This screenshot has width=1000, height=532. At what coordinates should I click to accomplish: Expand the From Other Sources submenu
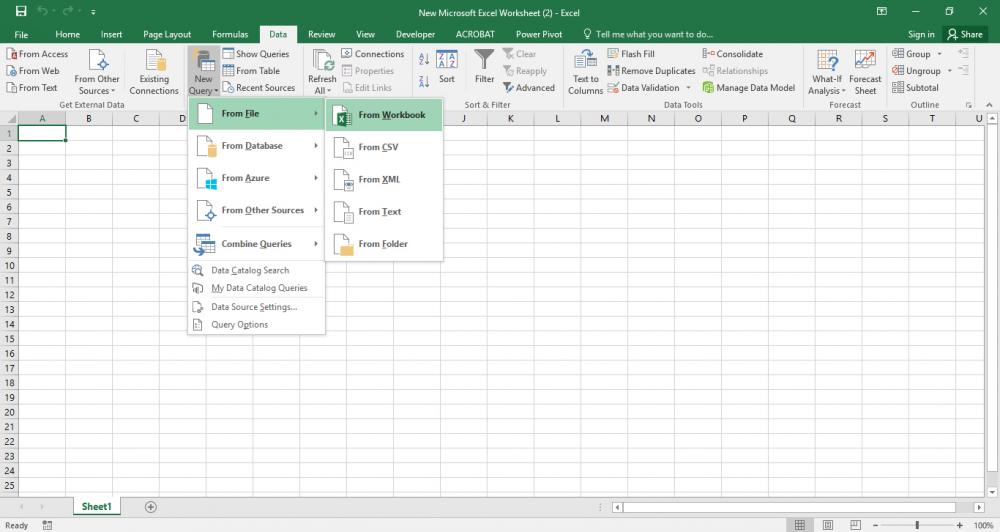(256, 211)
